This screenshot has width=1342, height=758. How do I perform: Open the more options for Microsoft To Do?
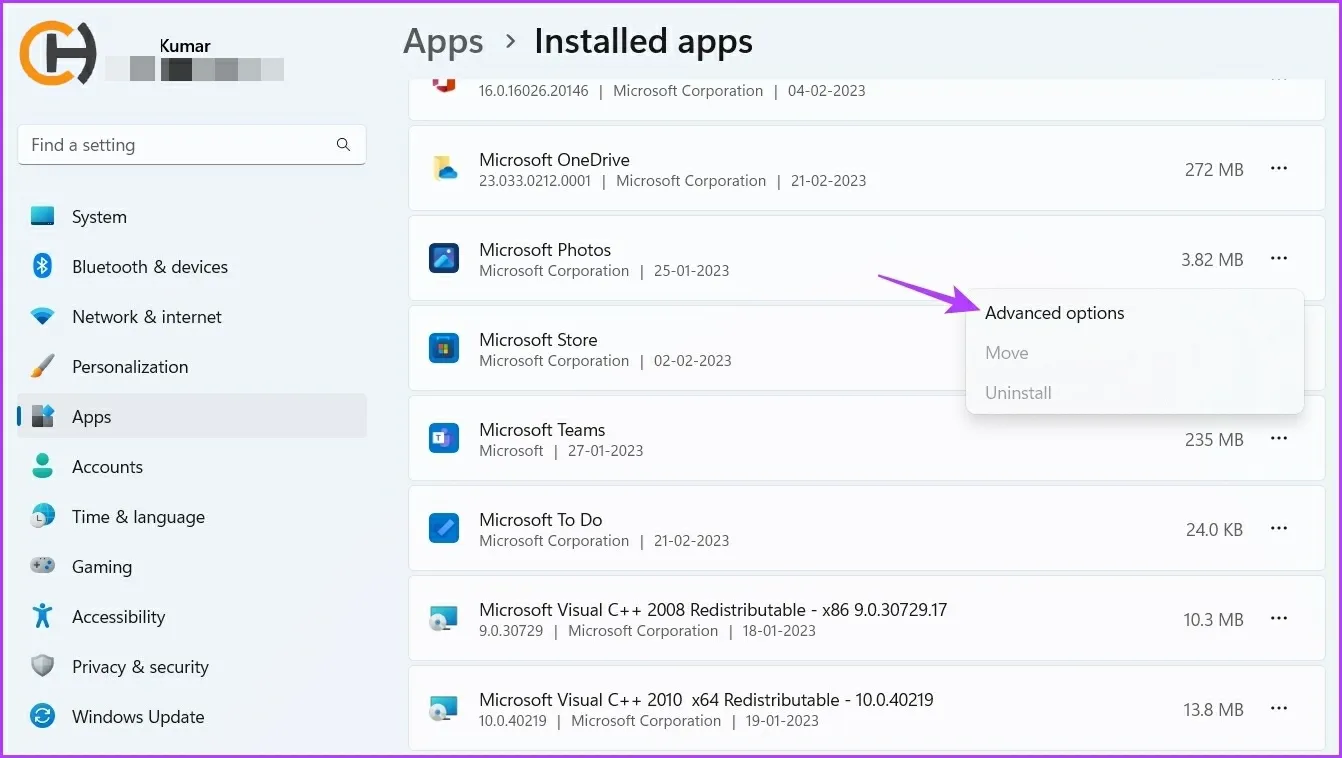(x=1278, y=529)
